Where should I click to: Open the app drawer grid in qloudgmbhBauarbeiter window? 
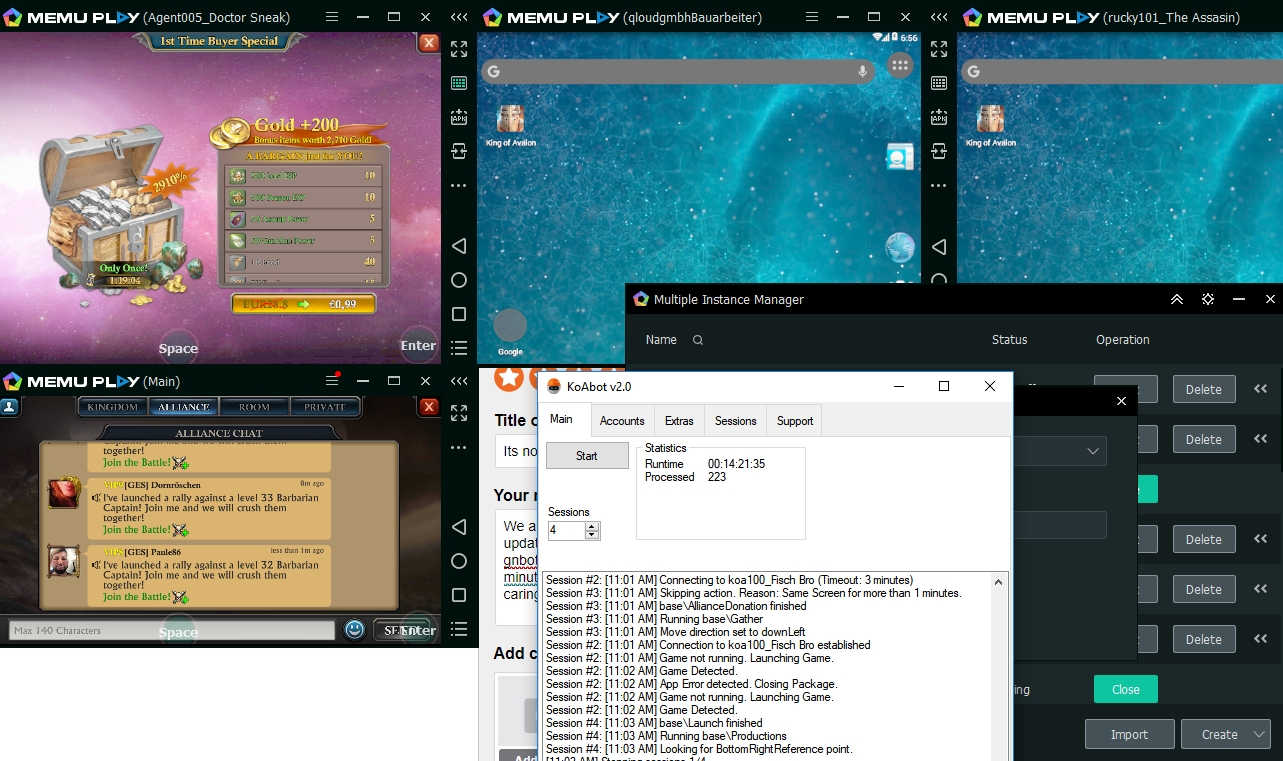(x=900, y=66)
